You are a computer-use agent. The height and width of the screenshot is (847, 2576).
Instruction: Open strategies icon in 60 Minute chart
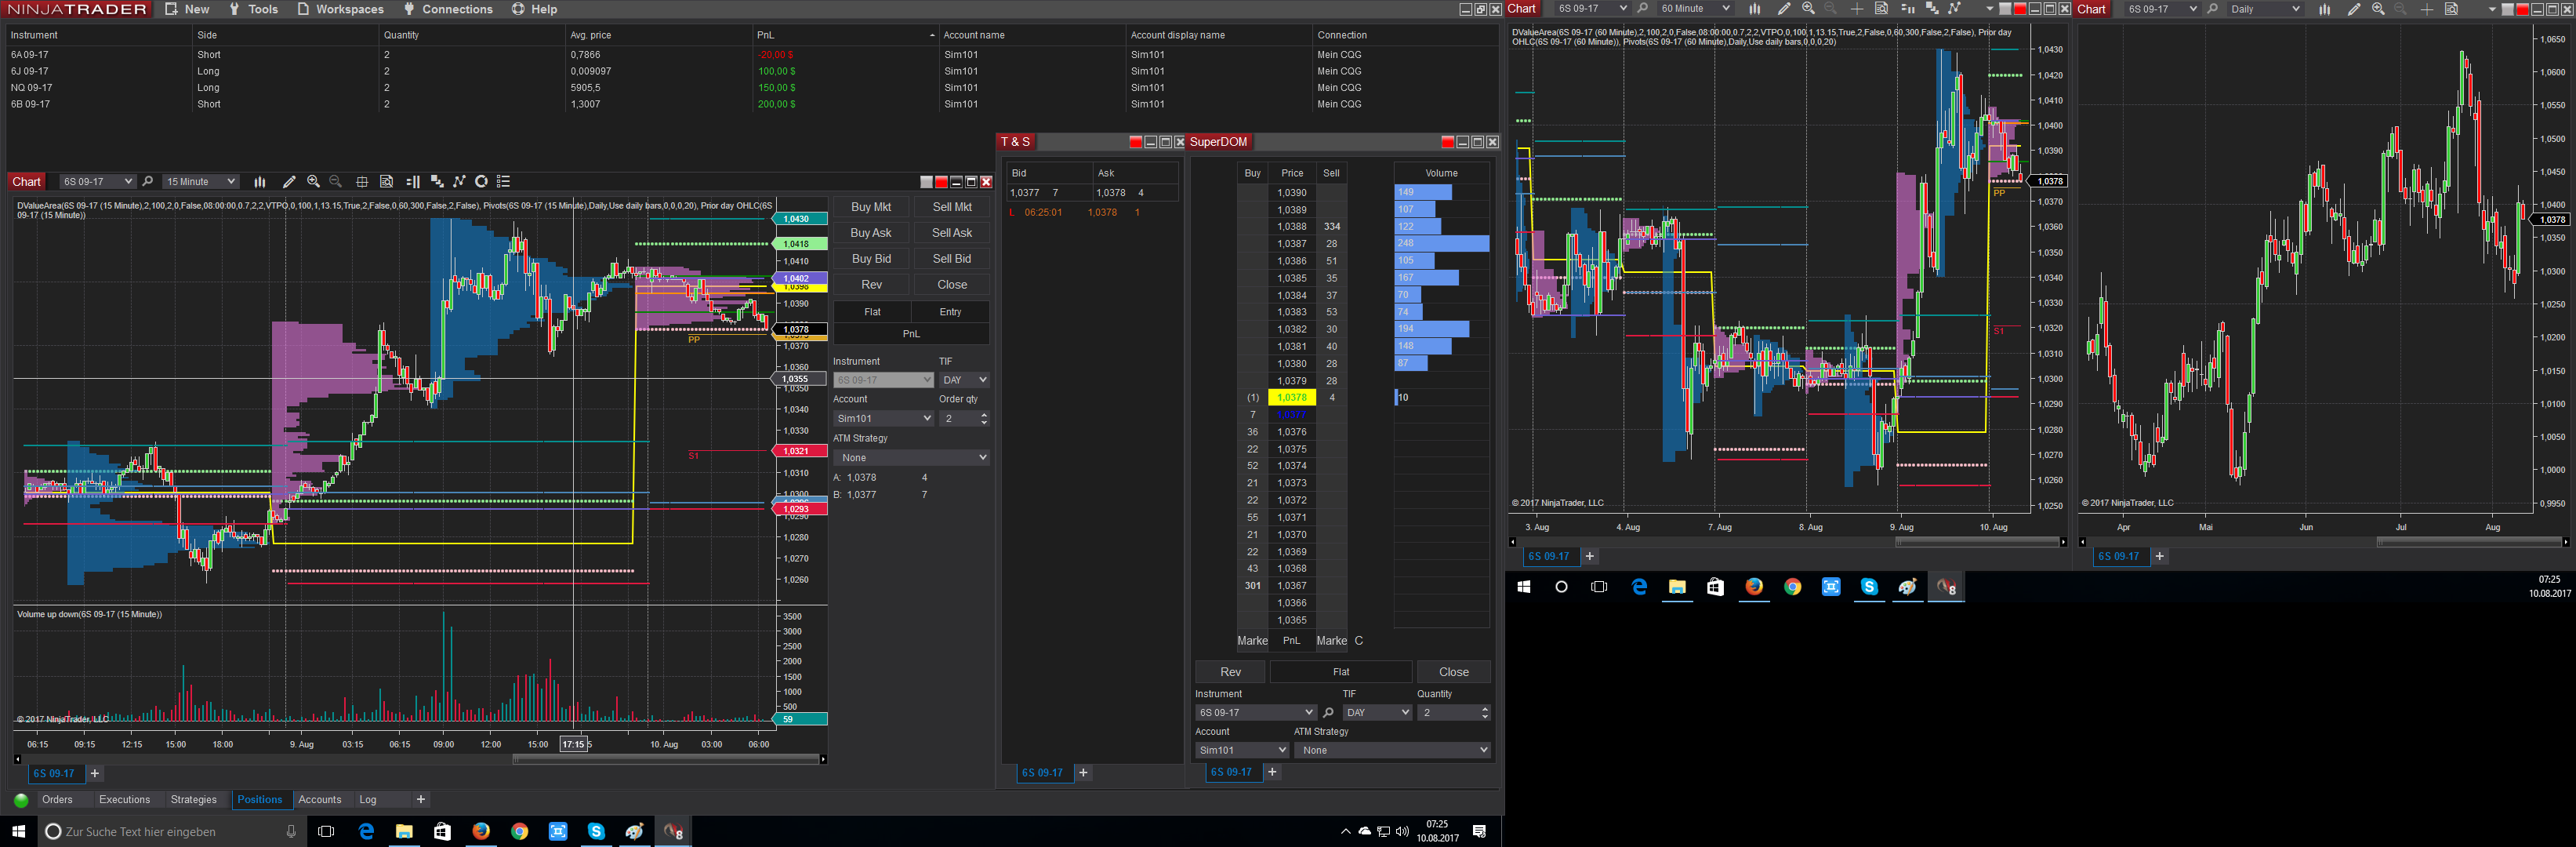coord(1955,9)
